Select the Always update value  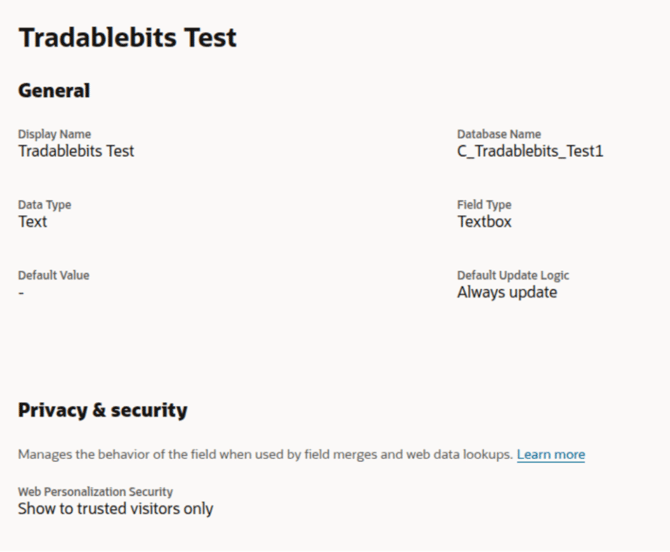pyautogui.click(x=507, y=293)
